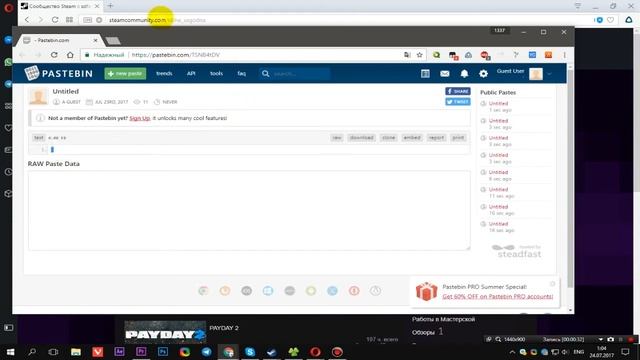Click the Guest User avatar in header
The width and height of the screenshot is (640, 360).
pyautogui.click(x=536, y=74)
